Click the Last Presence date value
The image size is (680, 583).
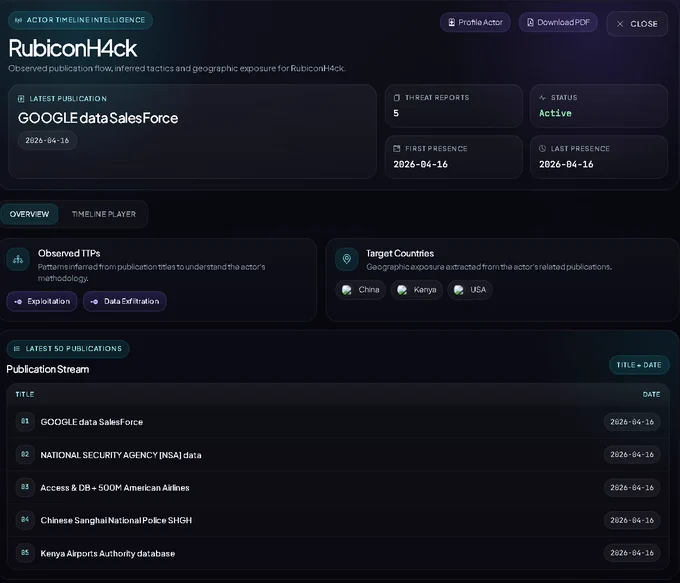pyautogui.click(x=566, y=164)
